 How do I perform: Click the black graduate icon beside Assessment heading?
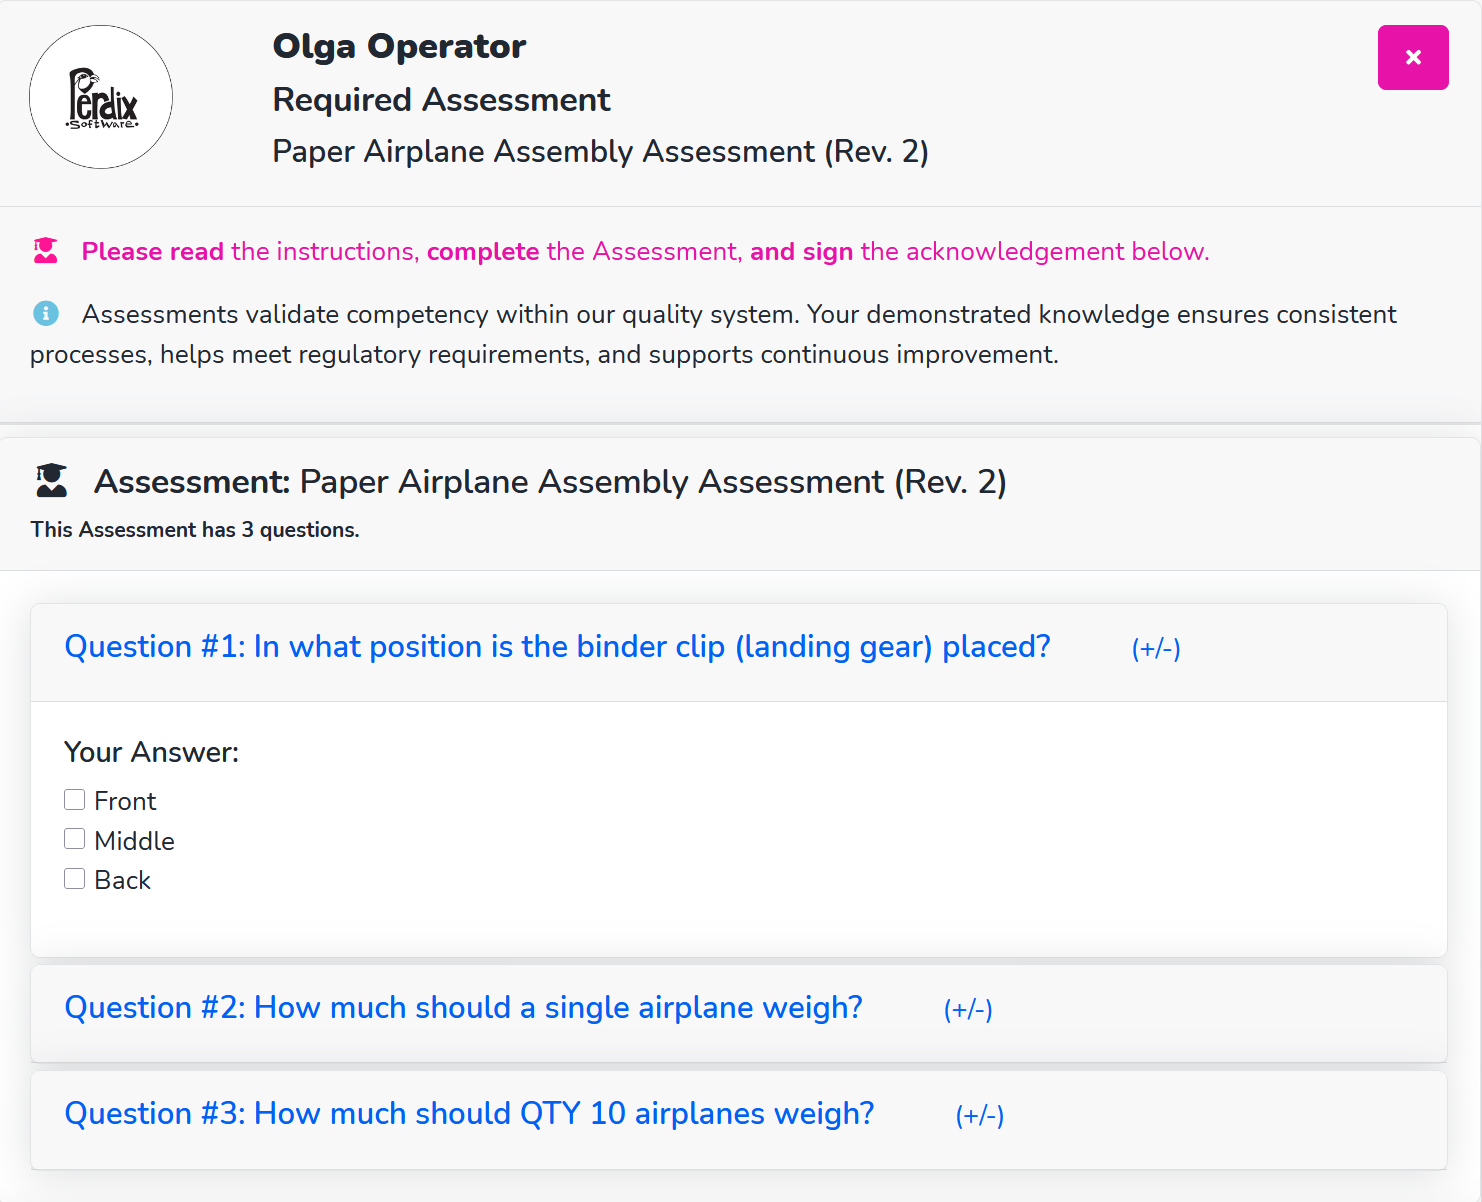click(52, 481)
